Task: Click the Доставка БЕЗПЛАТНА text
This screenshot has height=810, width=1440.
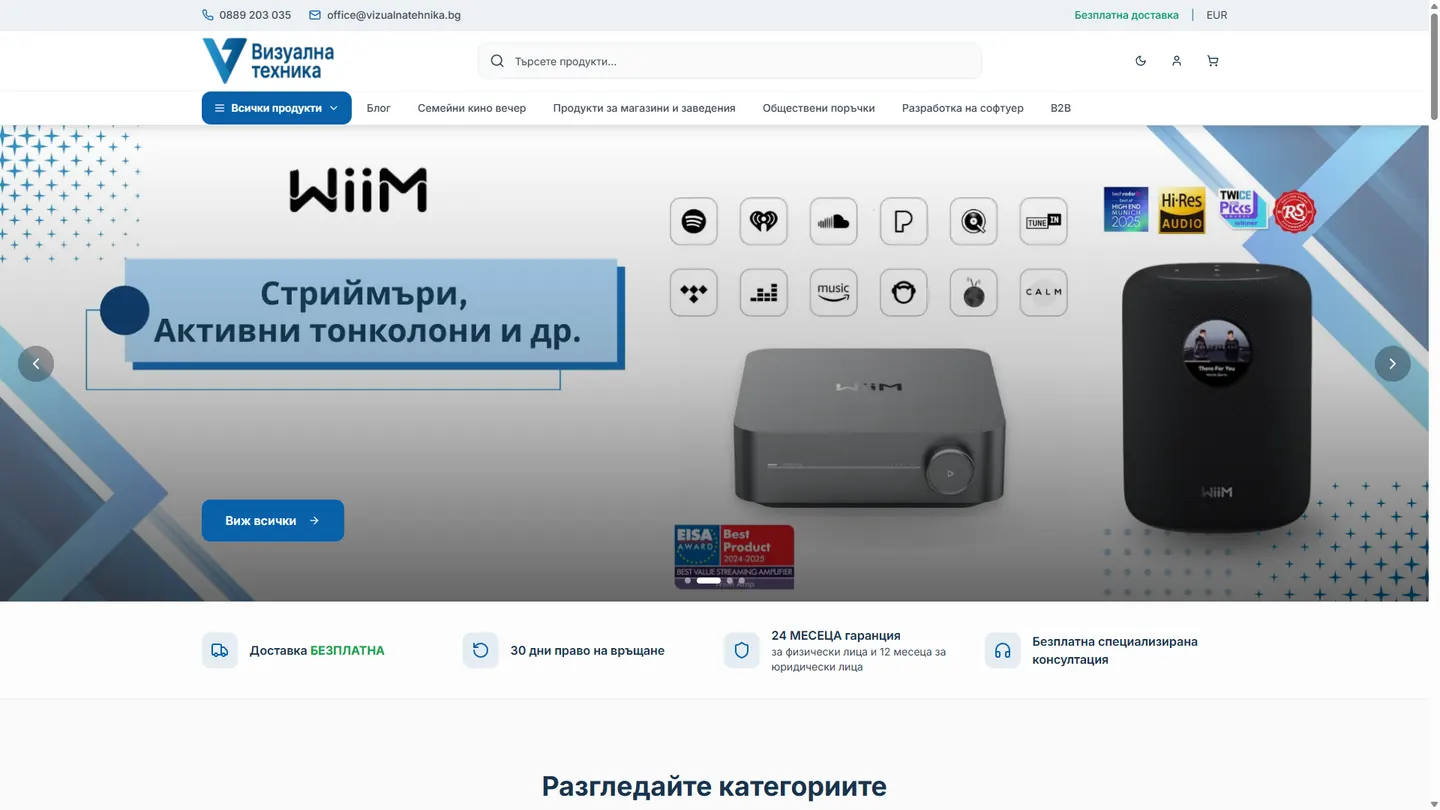Action: [x=317, y=650]
